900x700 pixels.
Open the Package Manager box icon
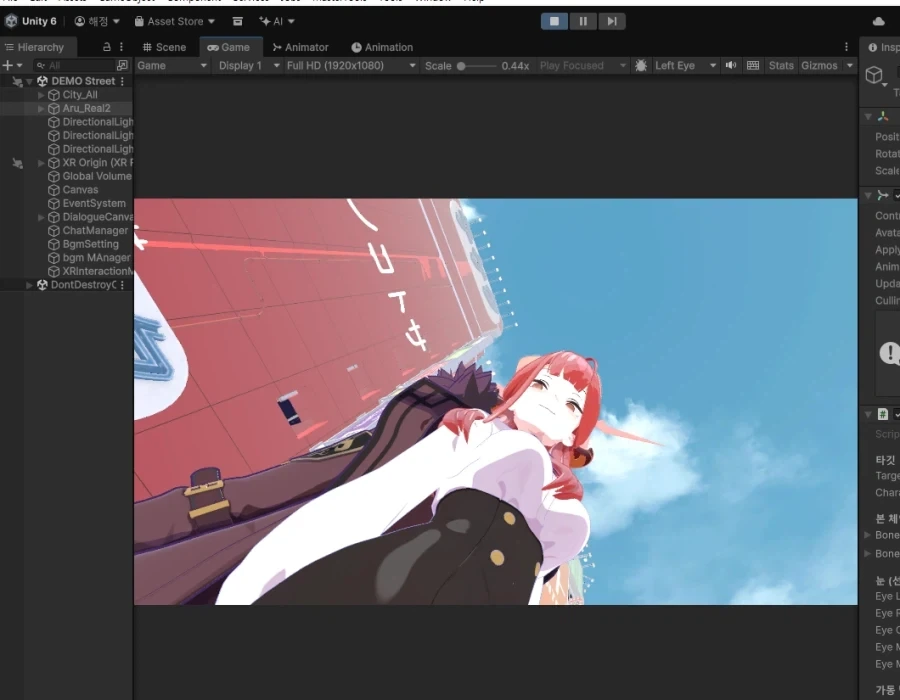(x=237, y=21)
